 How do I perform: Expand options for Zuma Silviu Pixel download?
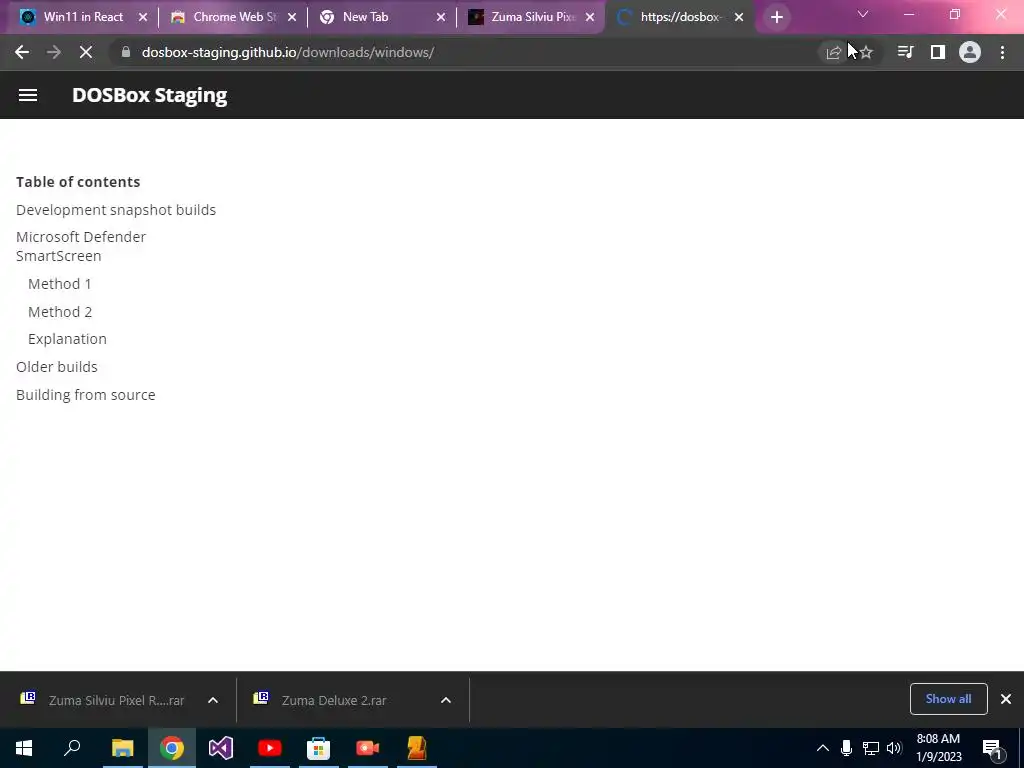[x=213, y=700]
